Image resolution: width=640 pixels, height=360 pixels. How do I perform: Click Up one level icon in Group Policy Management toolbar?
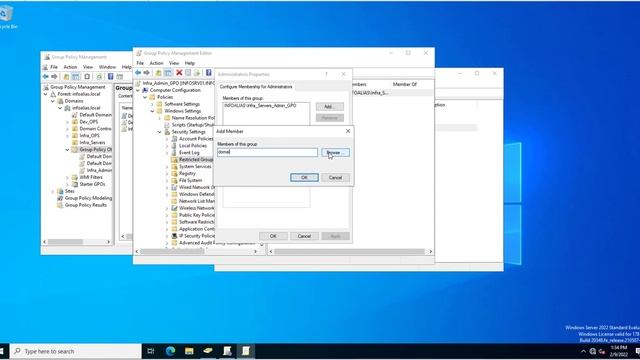tap(66, 76)
